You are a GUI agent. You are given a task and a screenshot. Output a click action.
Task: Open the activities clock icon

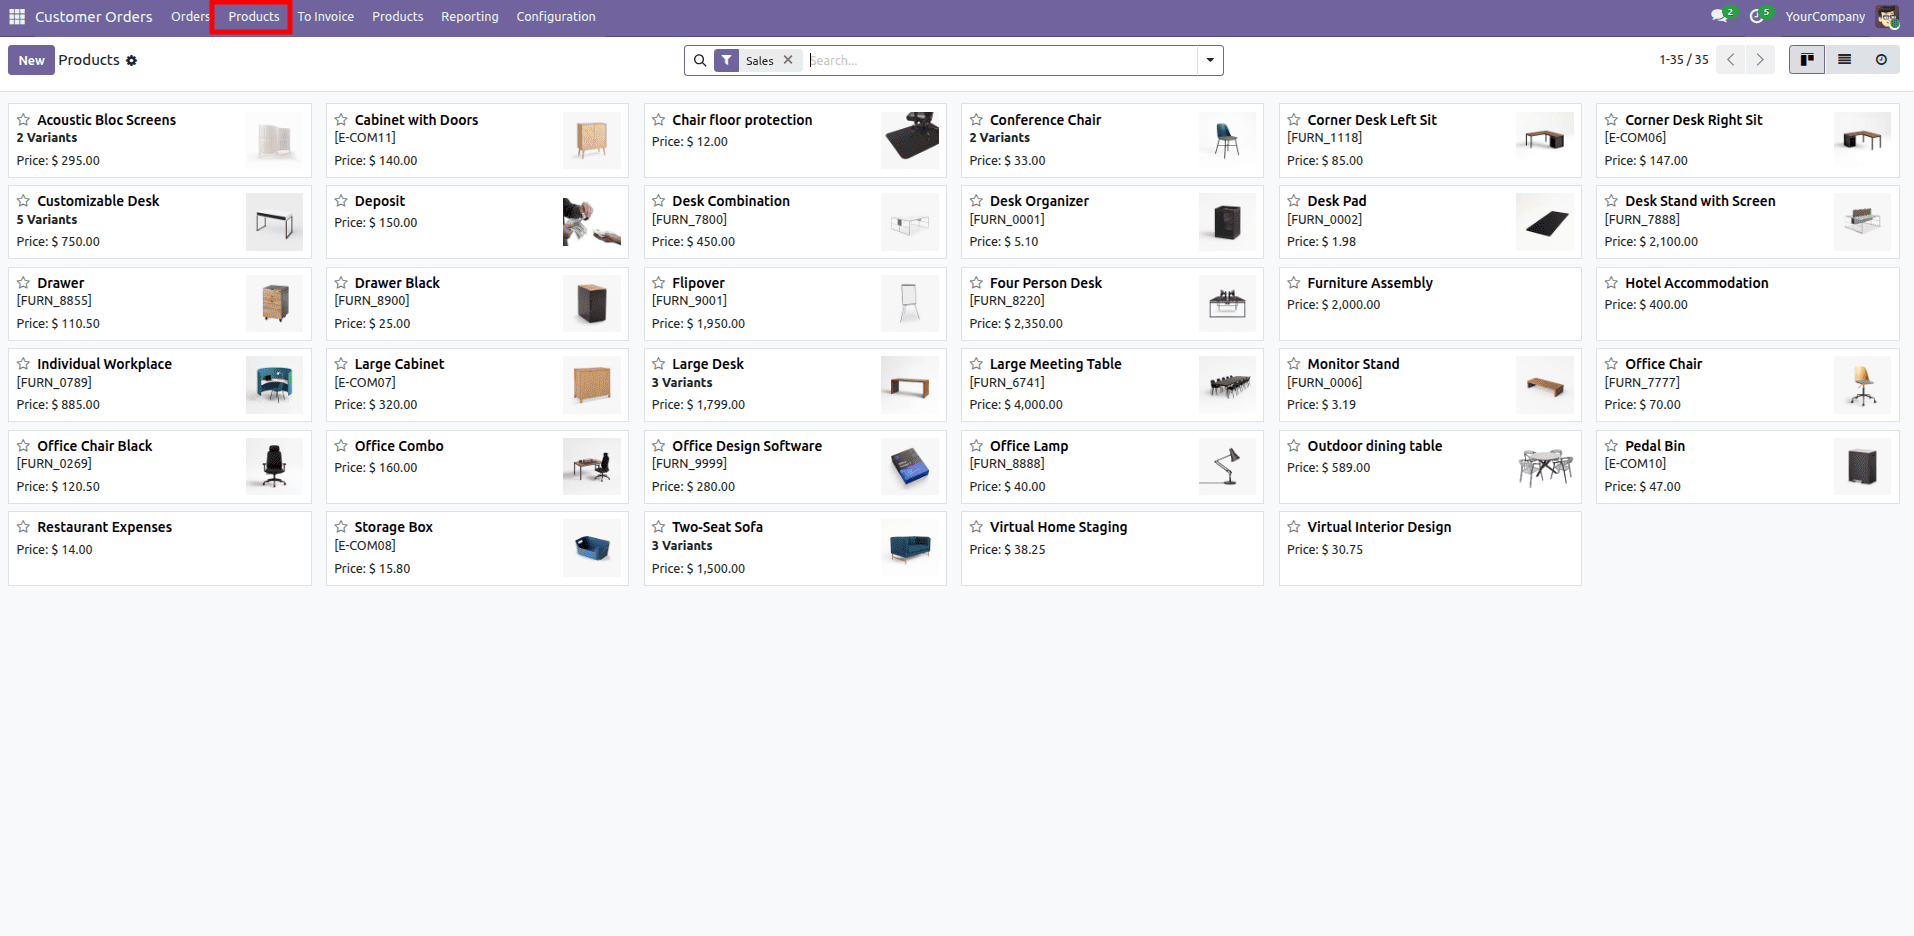[1757, 16]
